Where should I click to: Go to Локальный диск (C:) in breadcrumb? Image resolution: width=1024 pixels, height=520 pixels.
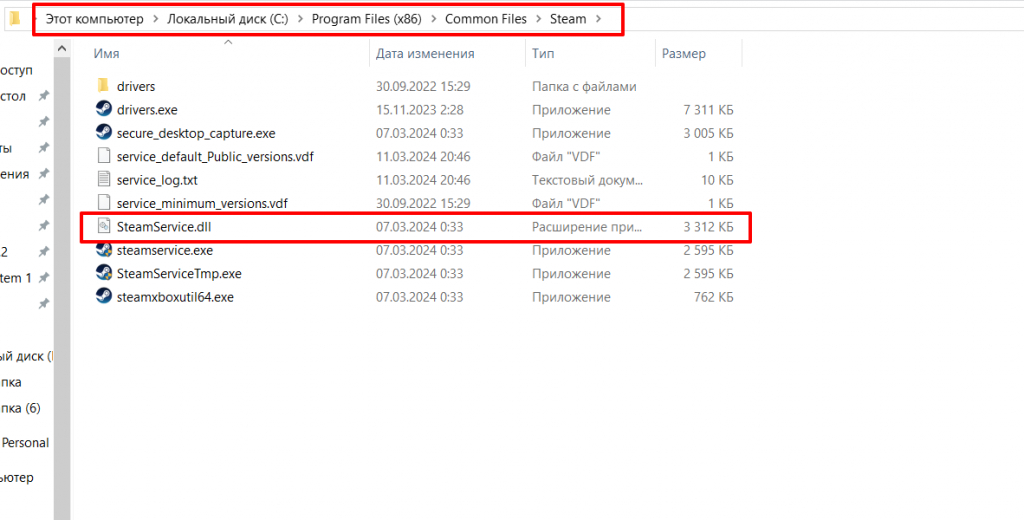228,19
